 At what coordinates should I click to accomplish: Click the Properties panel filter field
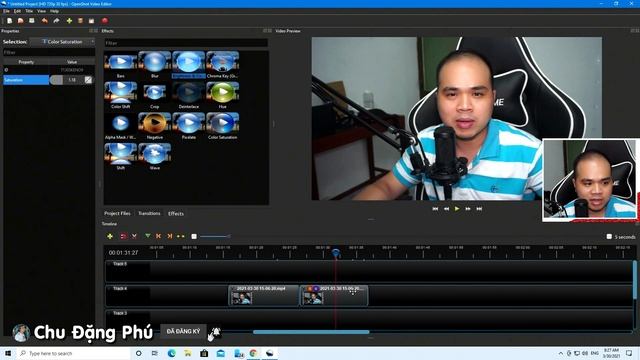[x=49, y=52]
